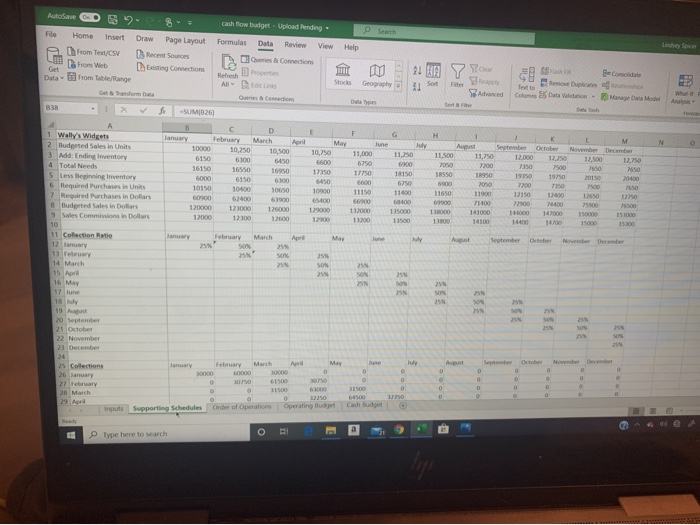Screen dimensions: 700x525
Task: Open the Operating Budget sheet tab
Action: pos(309,406)
